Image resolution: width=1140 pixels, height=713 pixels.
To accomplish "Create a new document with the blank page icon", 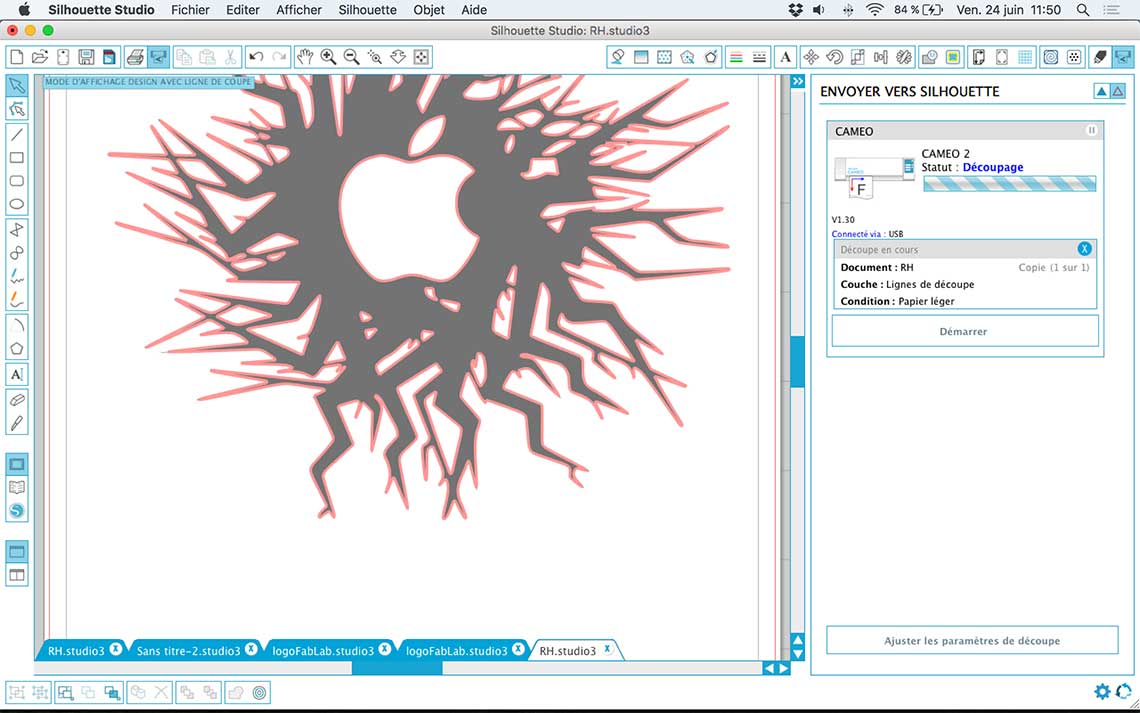I will point(17,57).
